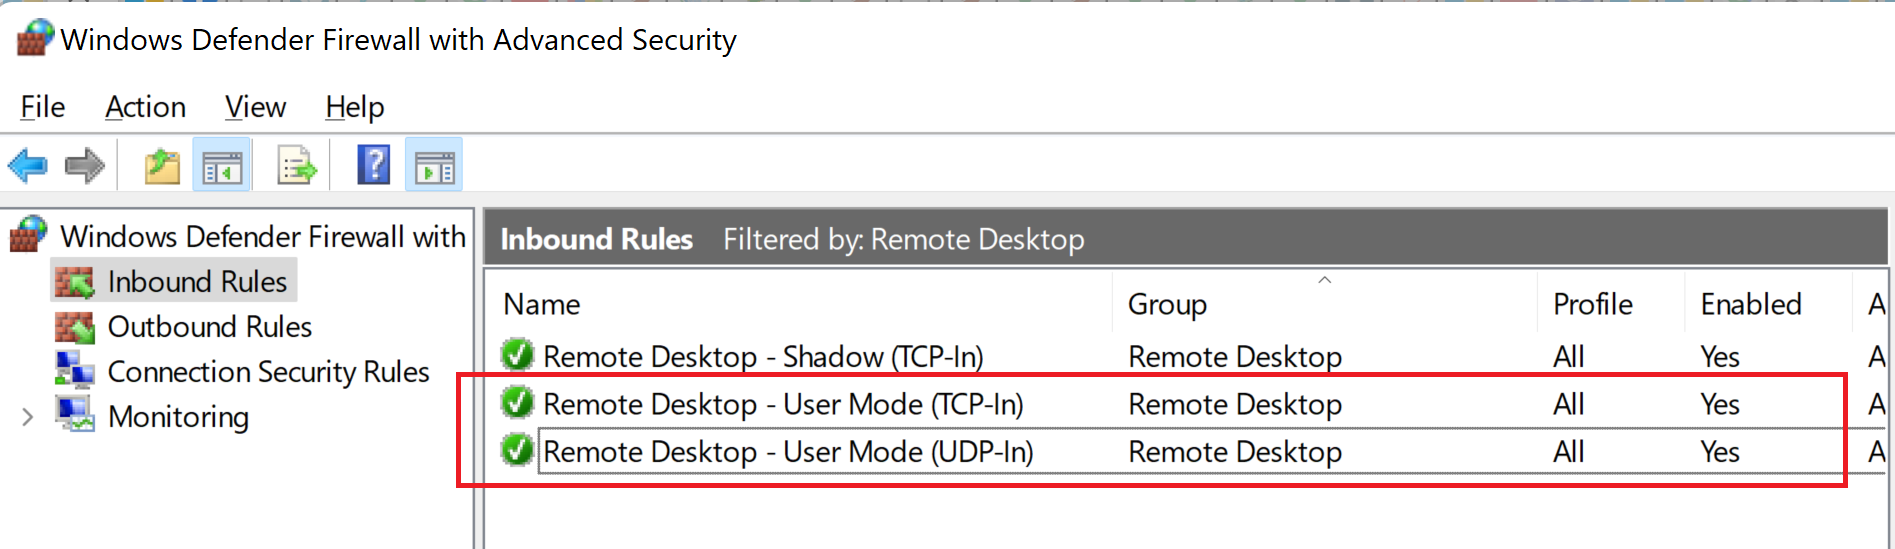Open the Action menu
Image resolution: width=1895 pixels, height=549 pixels.
tap(146, 107)
